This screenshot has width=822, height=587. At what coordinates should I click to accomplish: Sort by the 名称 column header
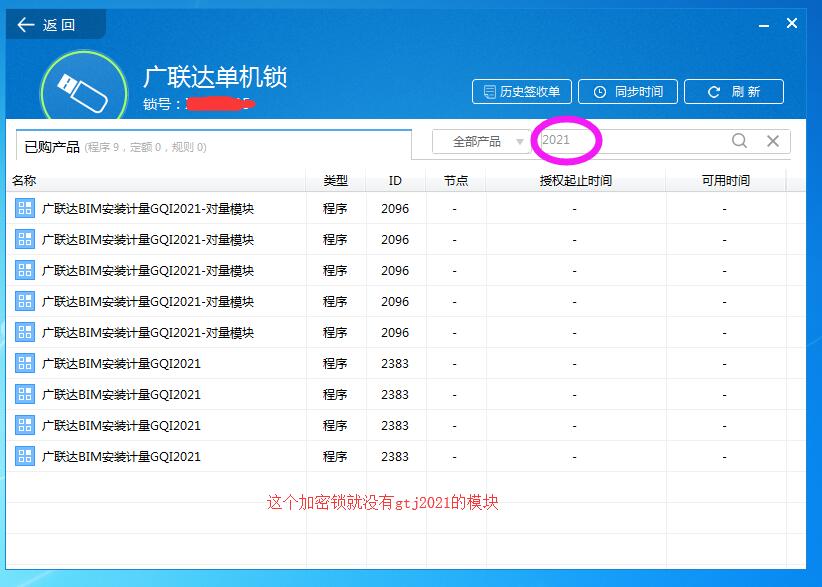point(156,181)
